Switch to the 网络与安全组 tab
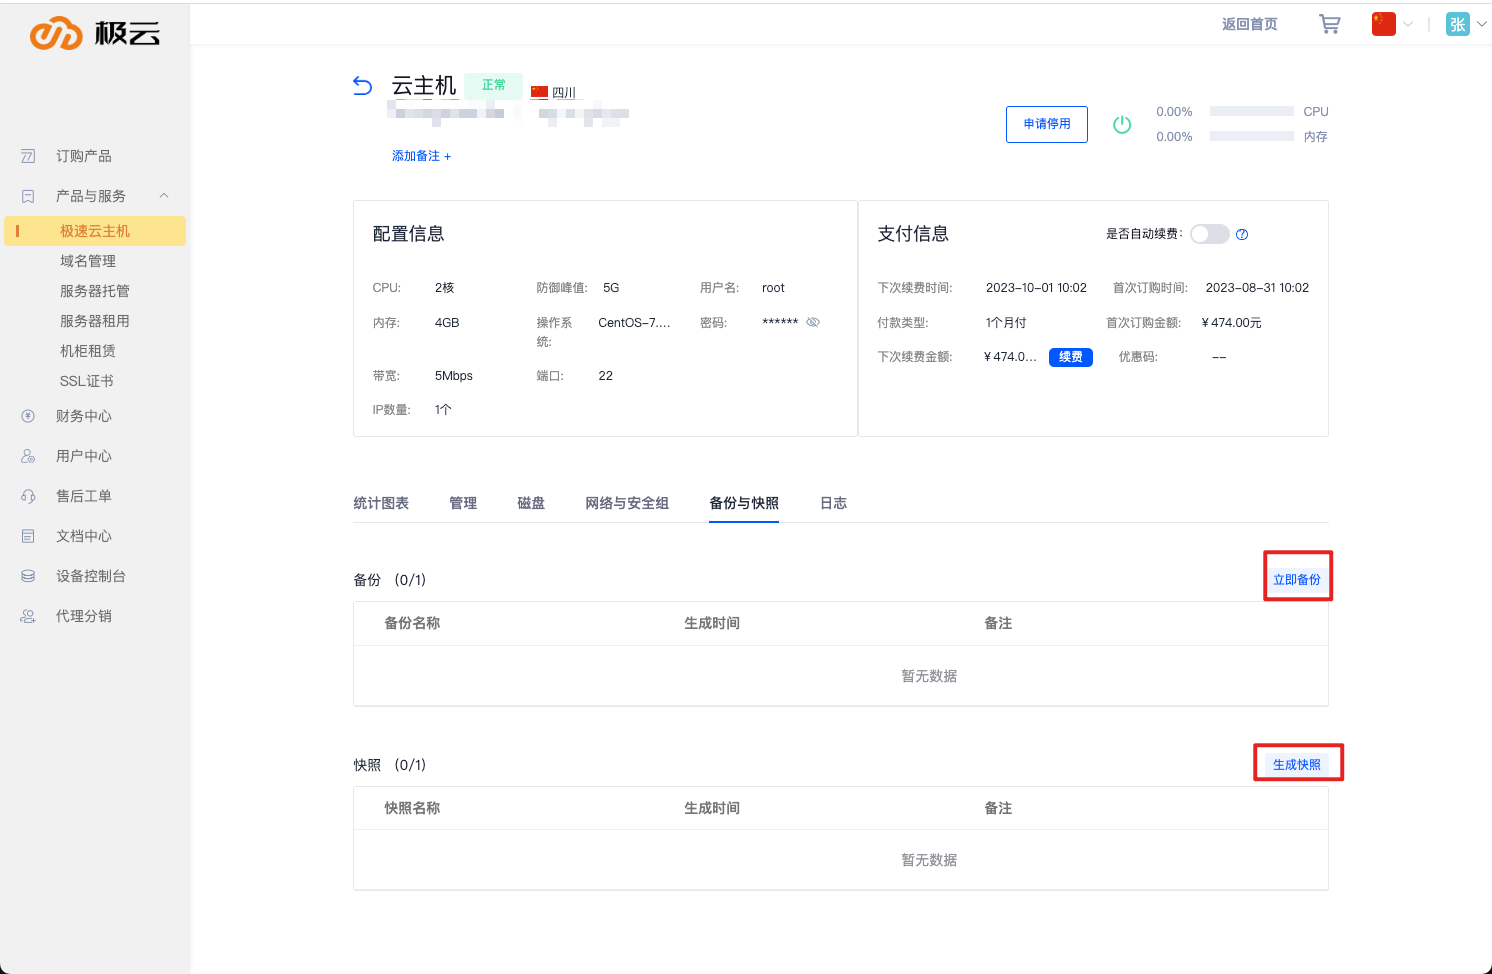This screenshot has height=974, width=1492. (627, 503)
